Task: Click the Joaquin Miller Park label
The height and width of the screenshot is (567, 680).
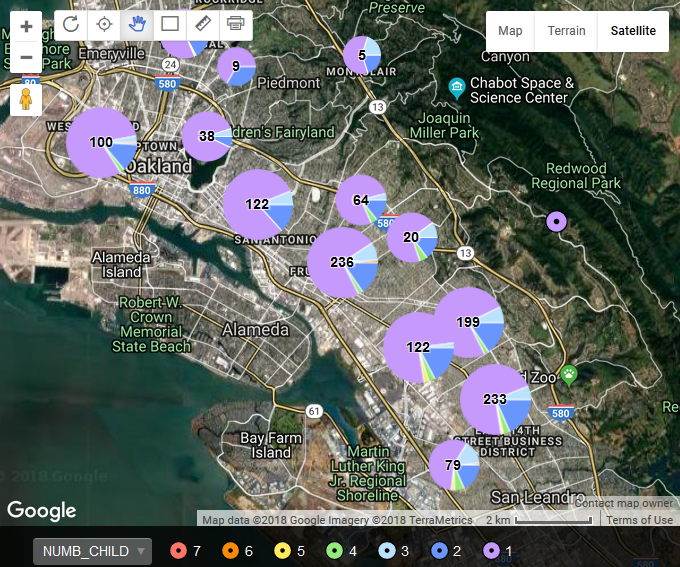Action: pos(445,125)
